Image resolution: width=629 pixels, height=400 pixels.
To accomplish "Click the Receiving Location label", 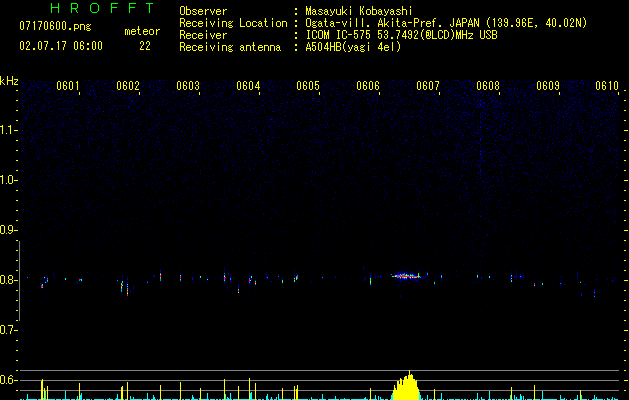I will [x=233, y=23].
